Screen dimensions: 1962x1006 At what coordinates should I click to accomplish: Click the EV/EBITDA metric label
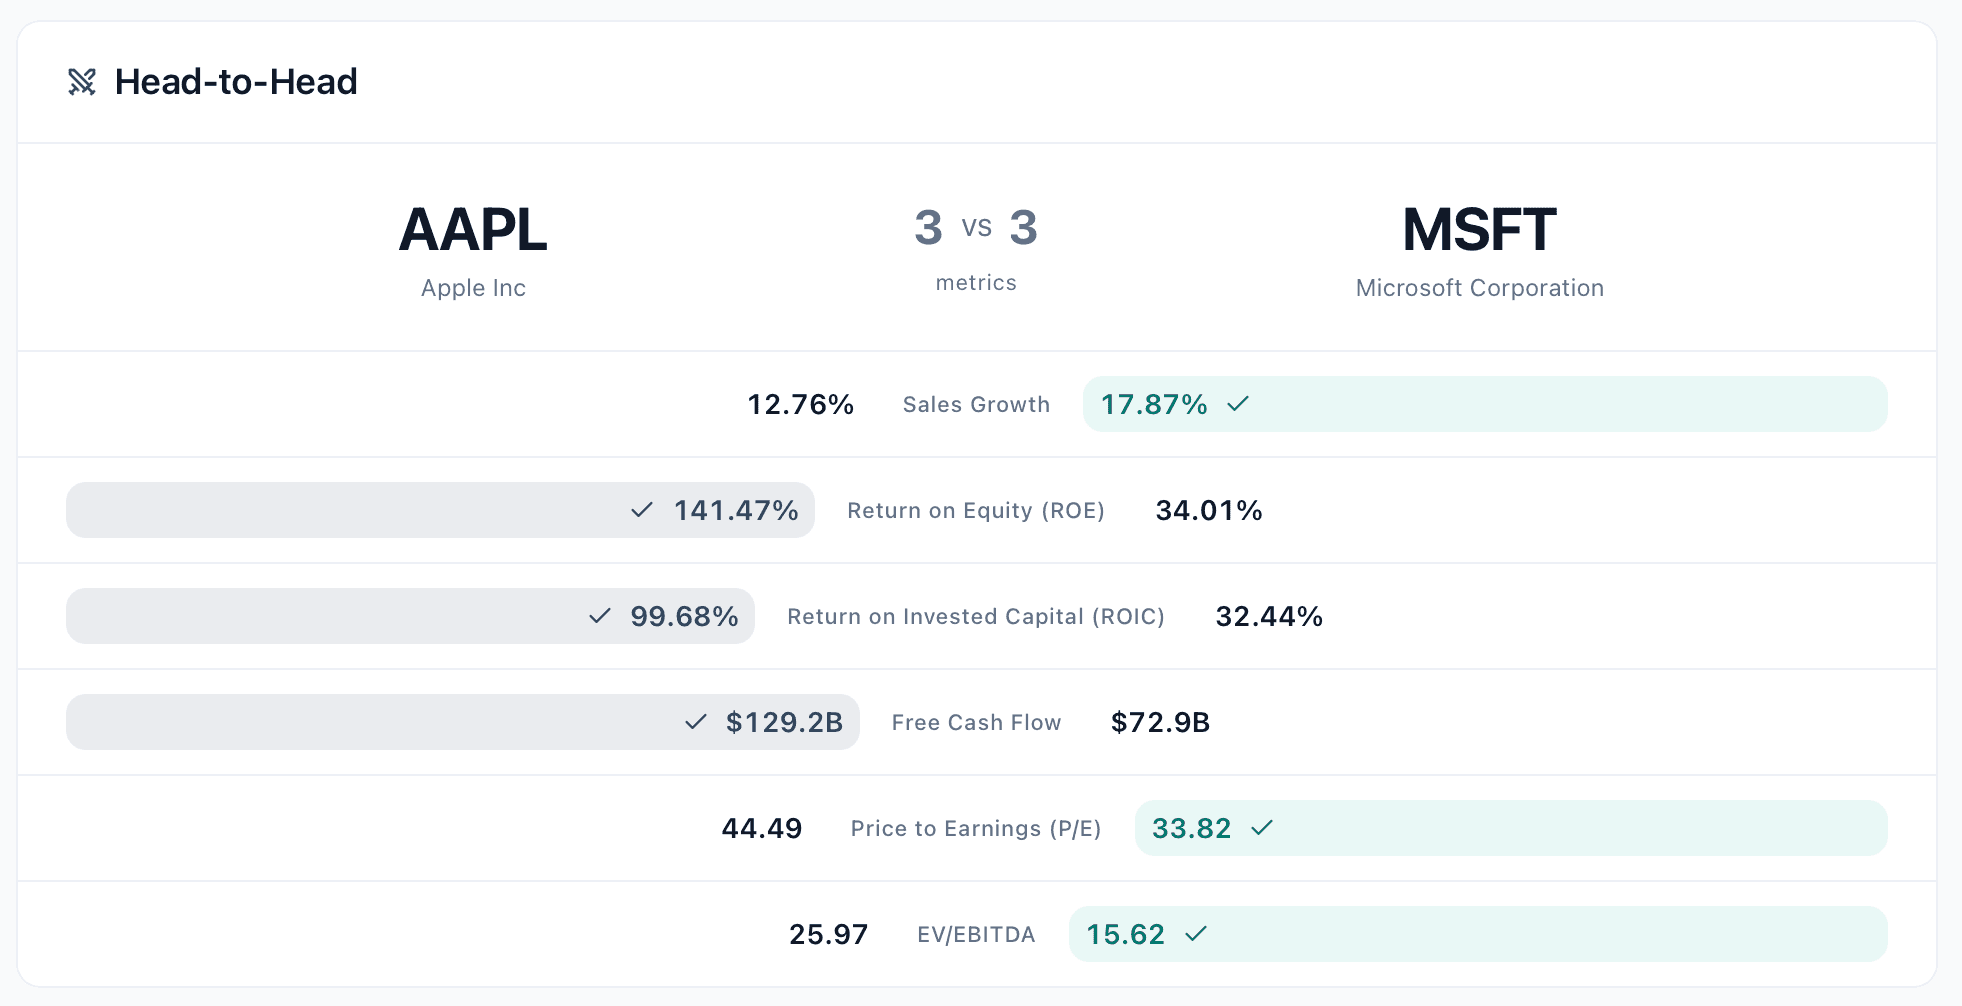coord(976,934)
